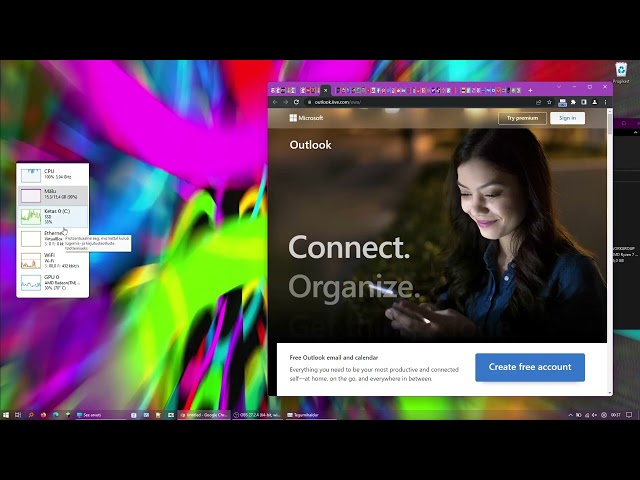
Task: Select the WiFi performance entry
Action: [x=53, y=260]
